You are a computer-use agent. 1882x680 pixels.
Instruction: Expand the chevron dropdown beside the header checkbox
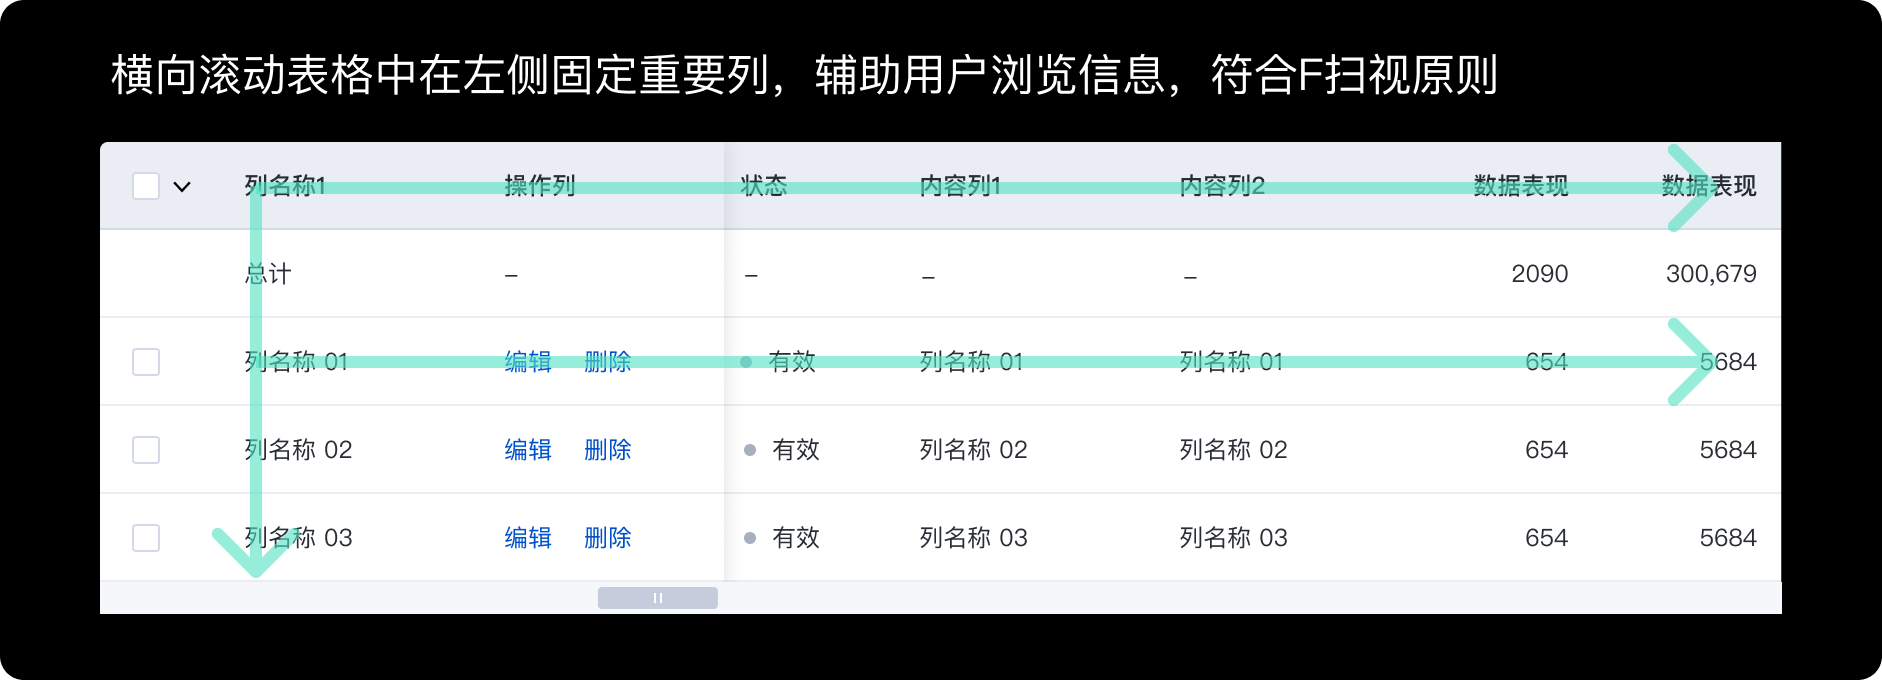coord(182,187)
